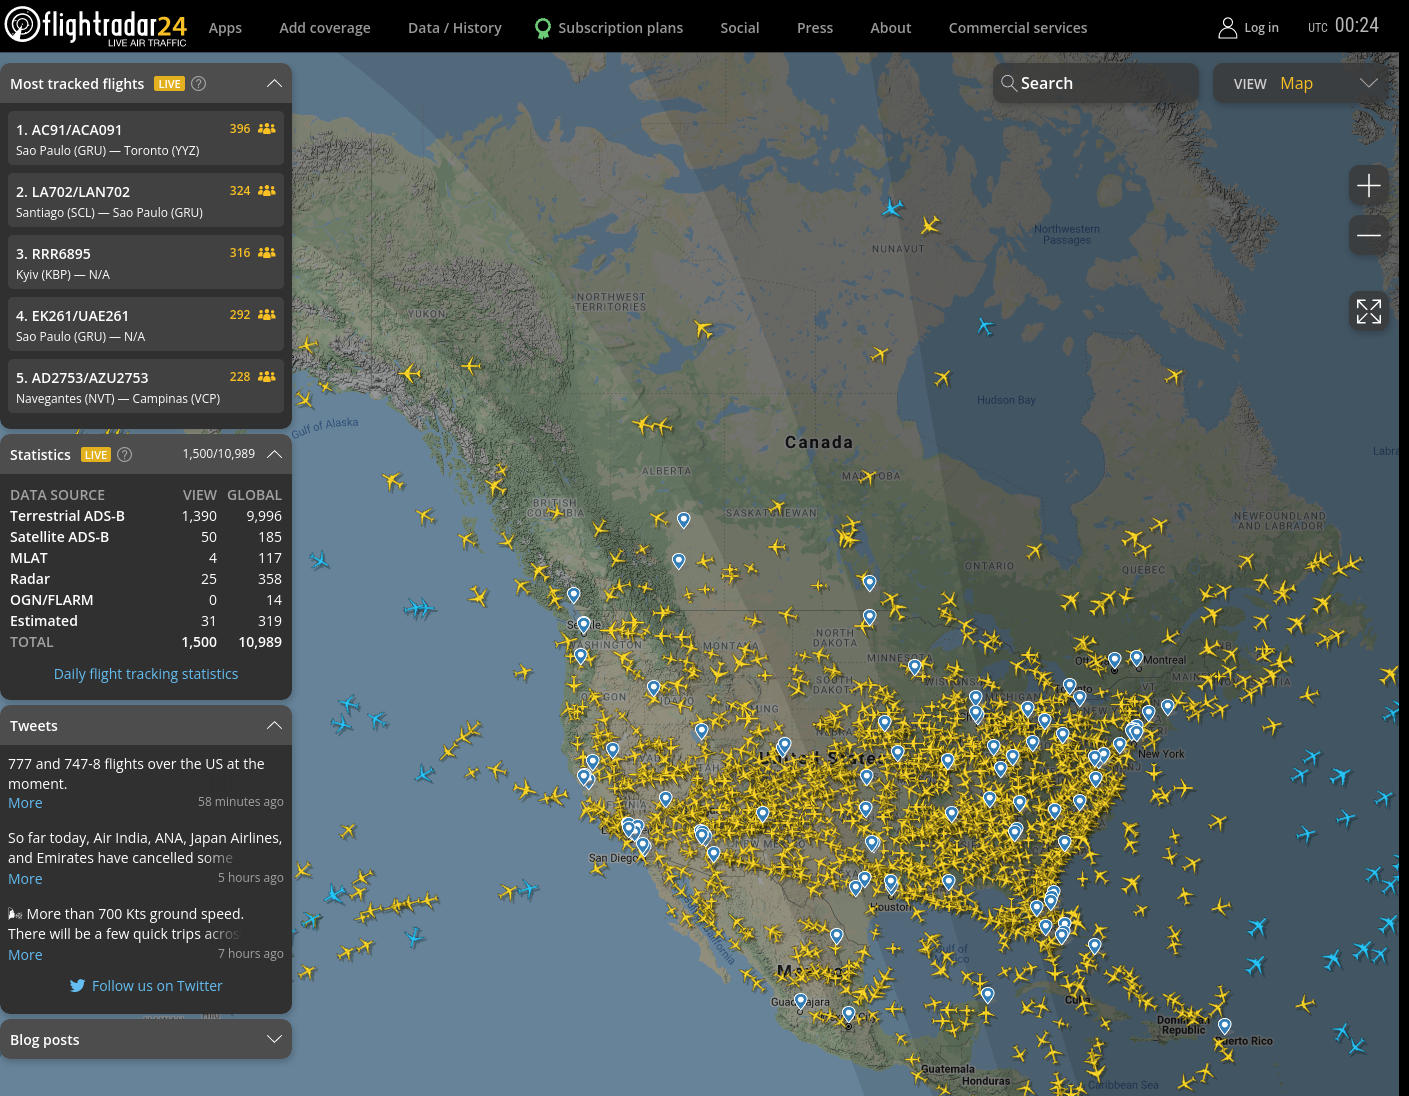Click the Satellite ADS-B row

click(146, 537)
